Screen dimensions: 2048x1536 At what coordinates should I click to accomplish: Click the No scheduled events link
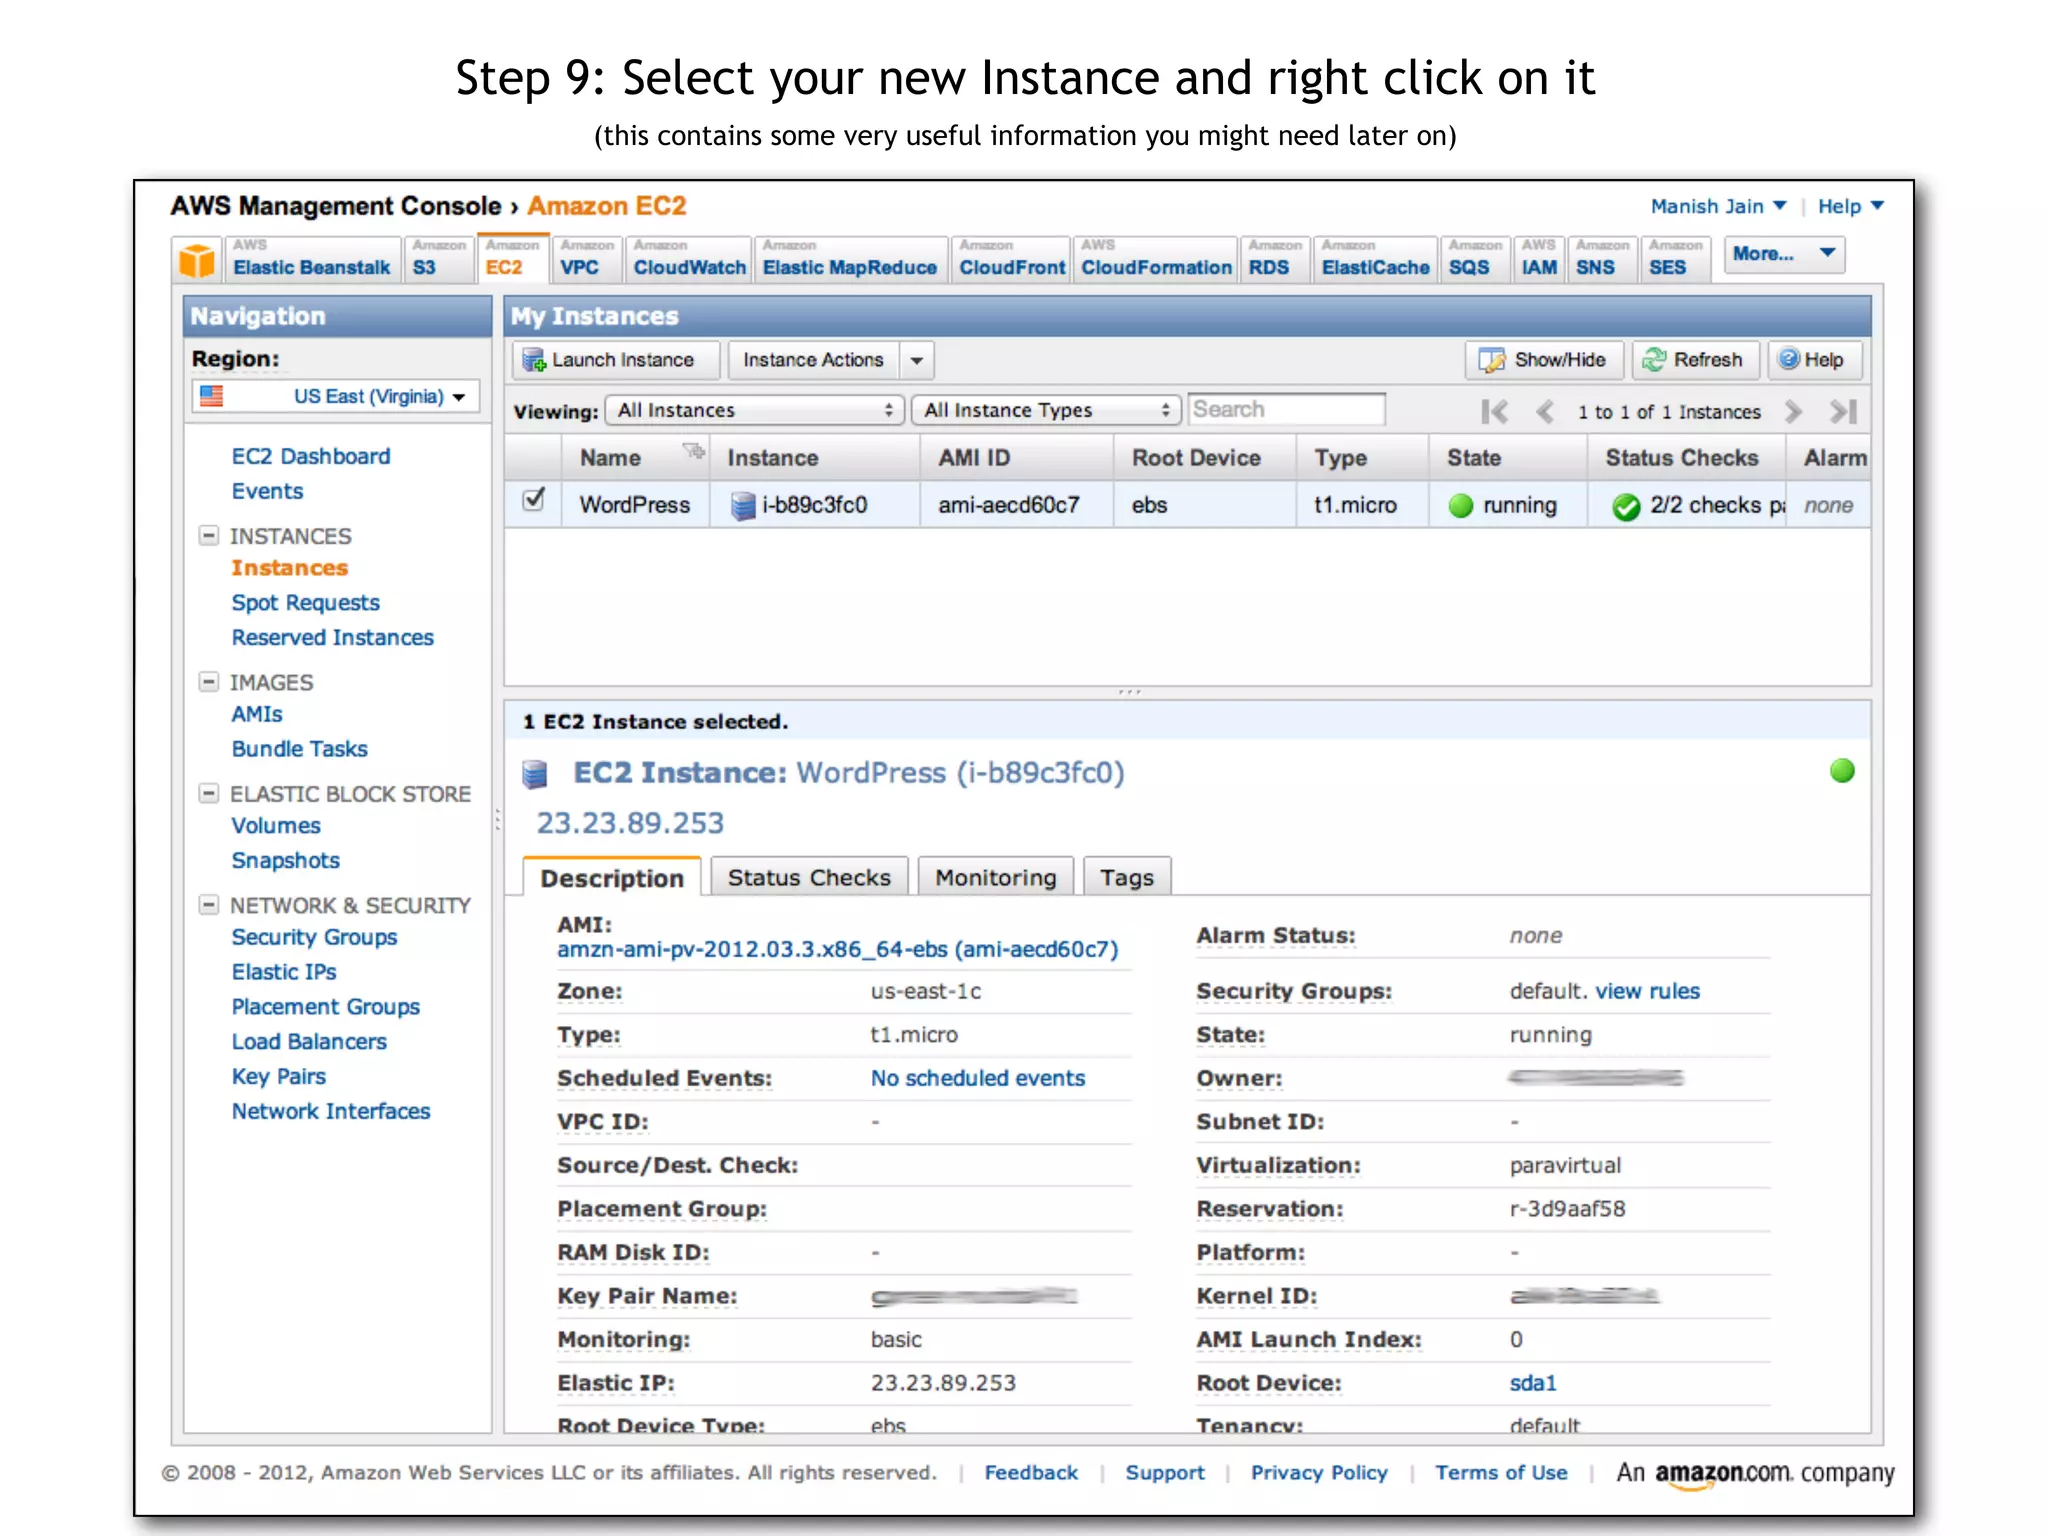[977, 1078]
